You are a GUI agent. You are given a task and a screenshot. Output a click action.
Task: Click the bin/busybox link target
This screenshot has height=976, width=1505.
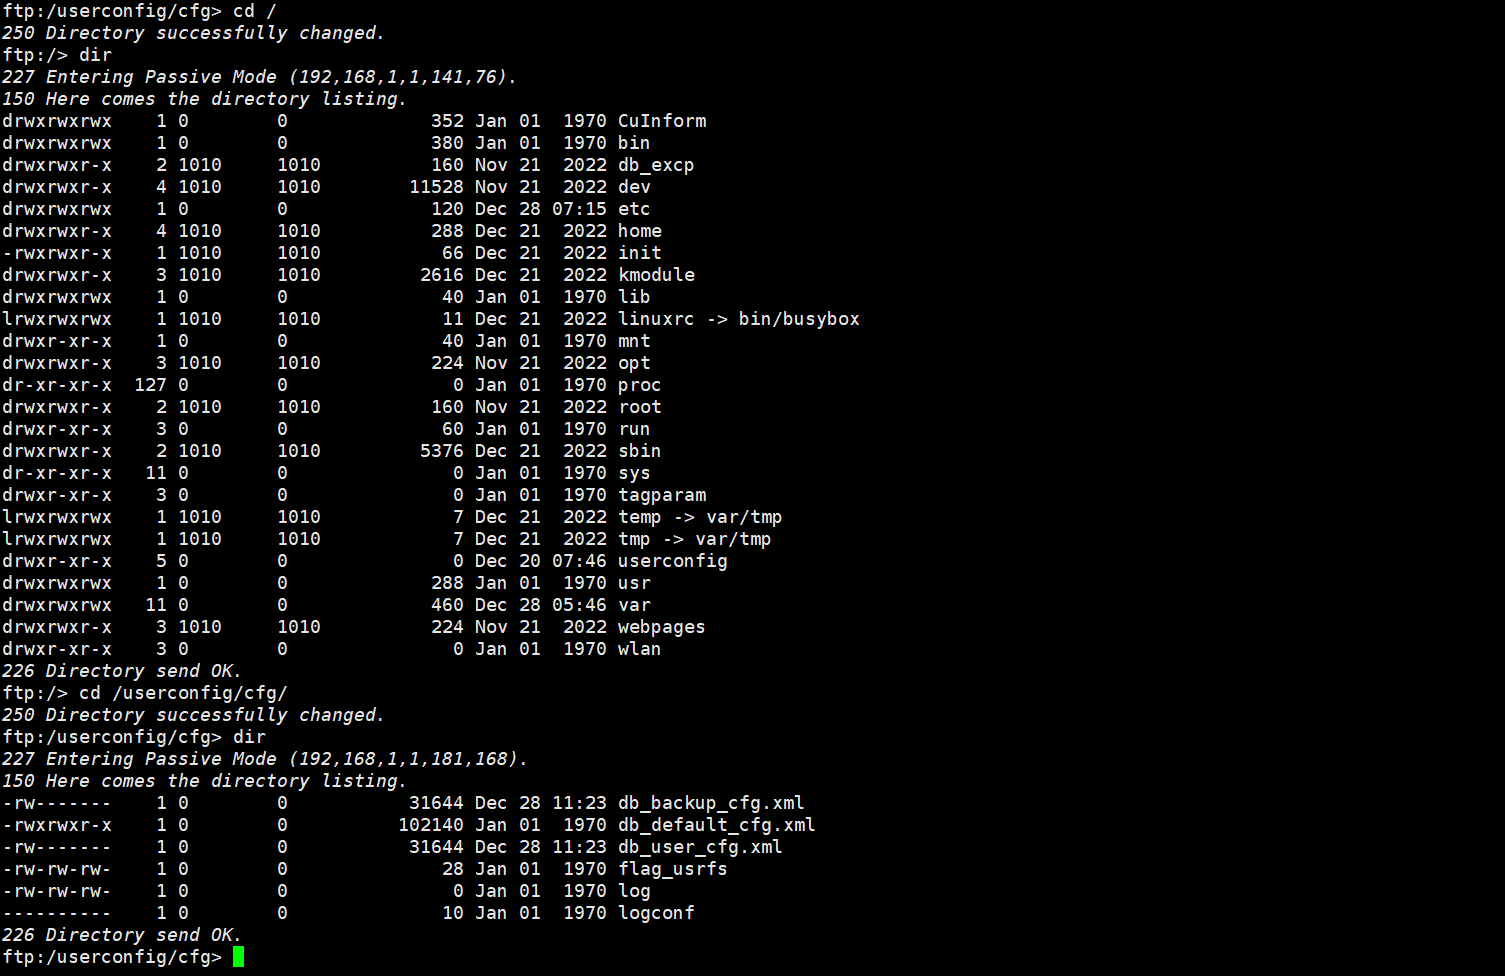[x=798, y=319]
